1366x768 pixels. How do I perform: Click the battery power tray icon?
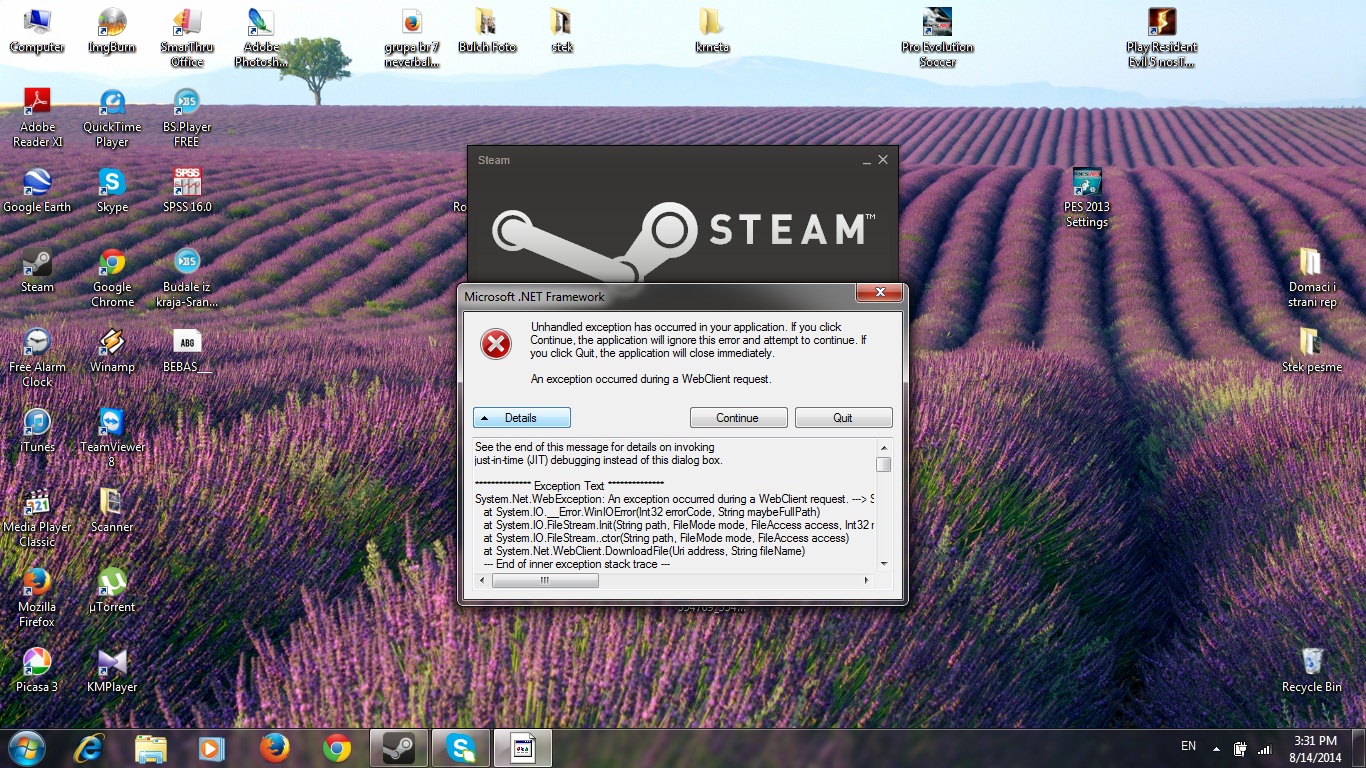pyautogui.click(x=1240, y=748)
